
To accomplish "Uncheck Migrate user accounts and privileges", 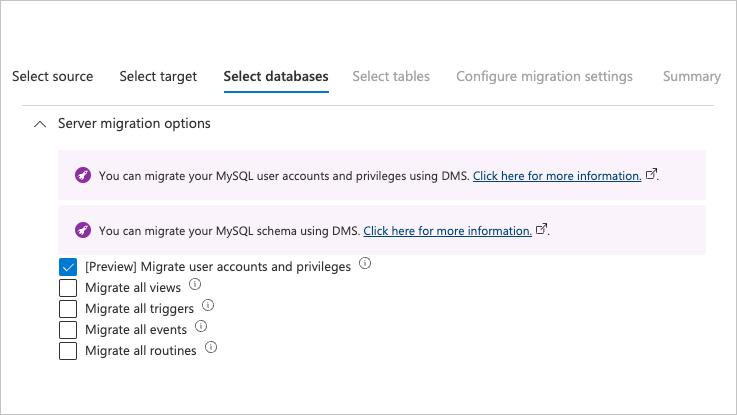I will pyautogui.click(x=68, y=267).
